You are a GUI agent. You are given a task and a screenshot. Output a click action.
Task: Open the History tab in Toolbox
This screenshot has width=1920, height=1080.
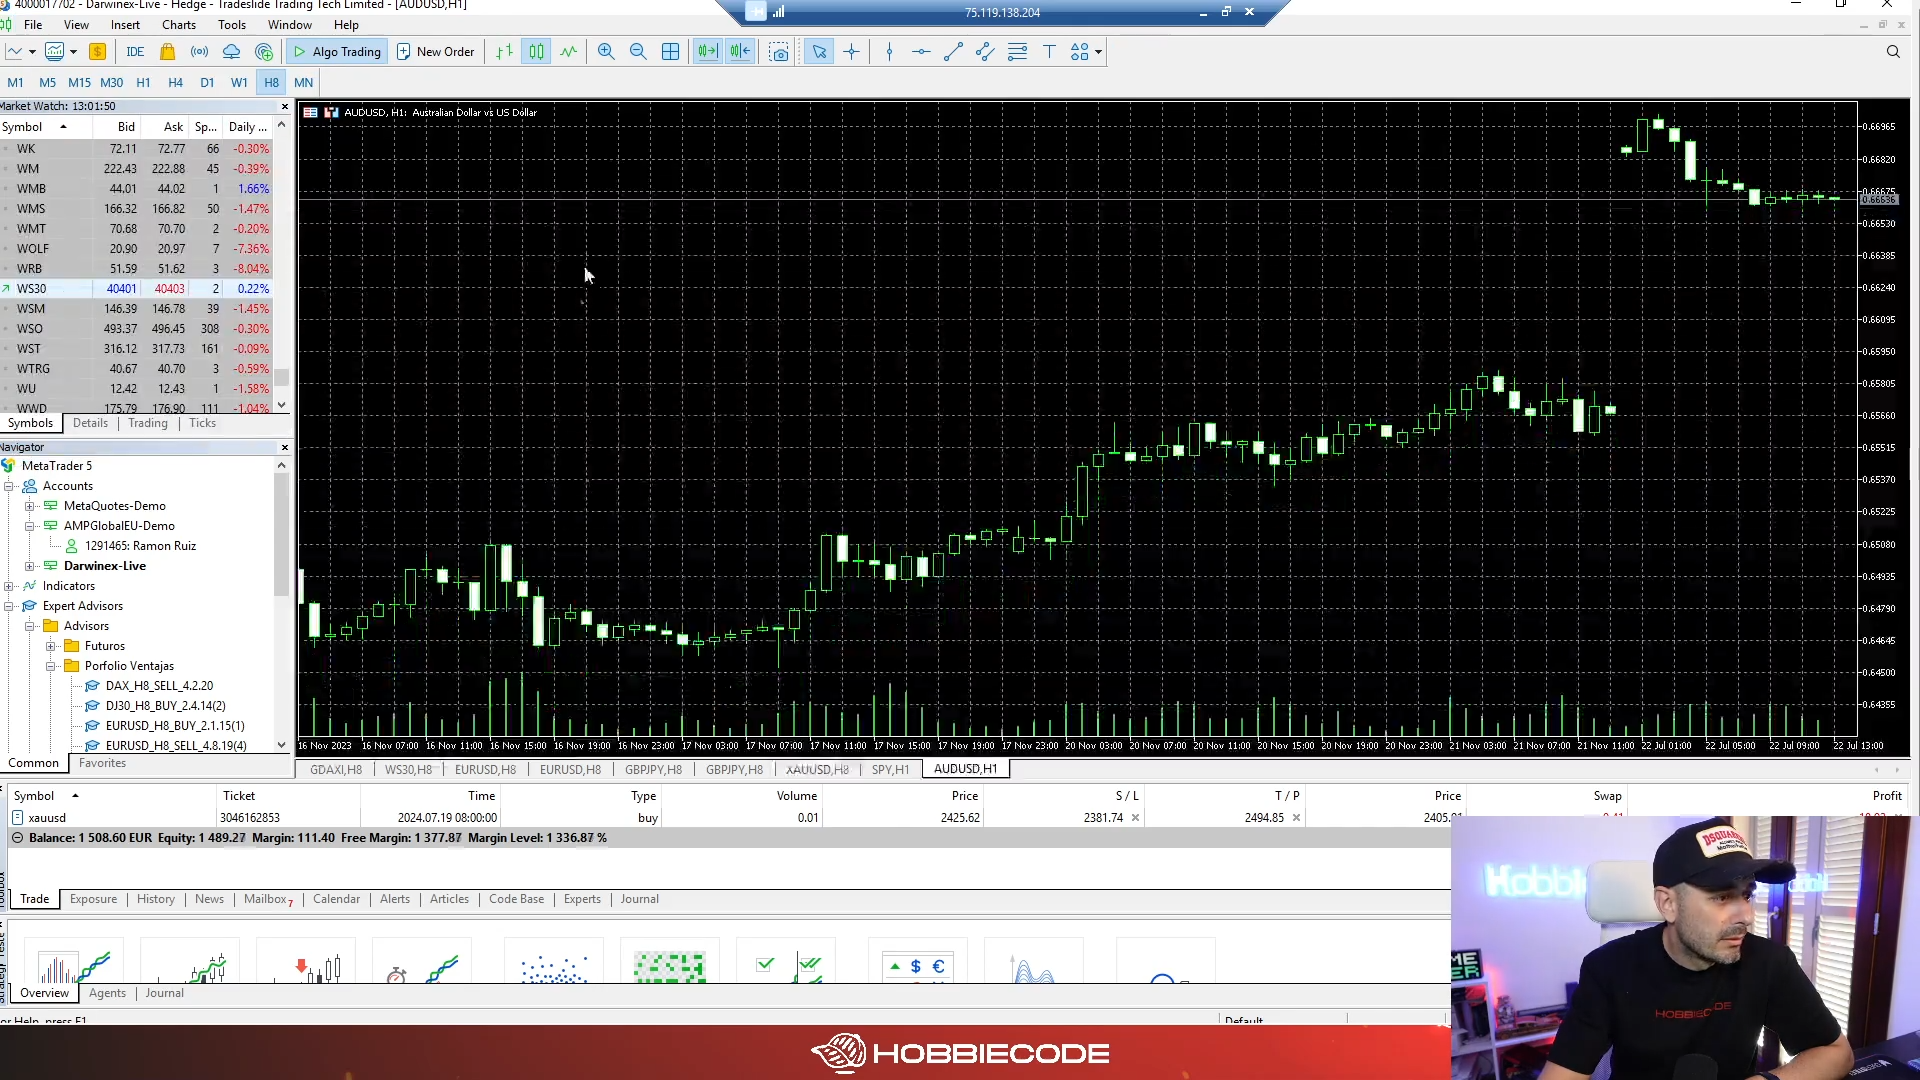click(x=156, y=899)
